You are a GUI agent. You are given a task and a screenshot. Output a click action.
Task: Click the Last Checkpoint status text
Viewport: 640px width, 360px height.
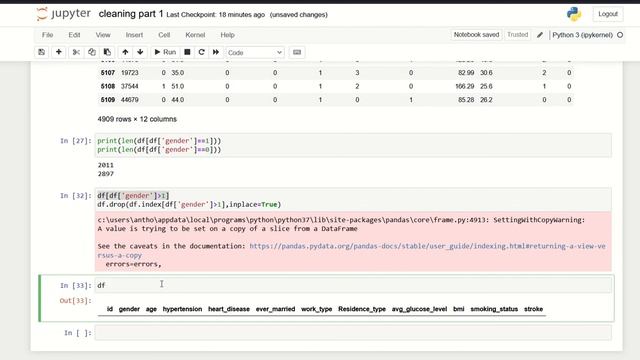click(x=216, y=15)
